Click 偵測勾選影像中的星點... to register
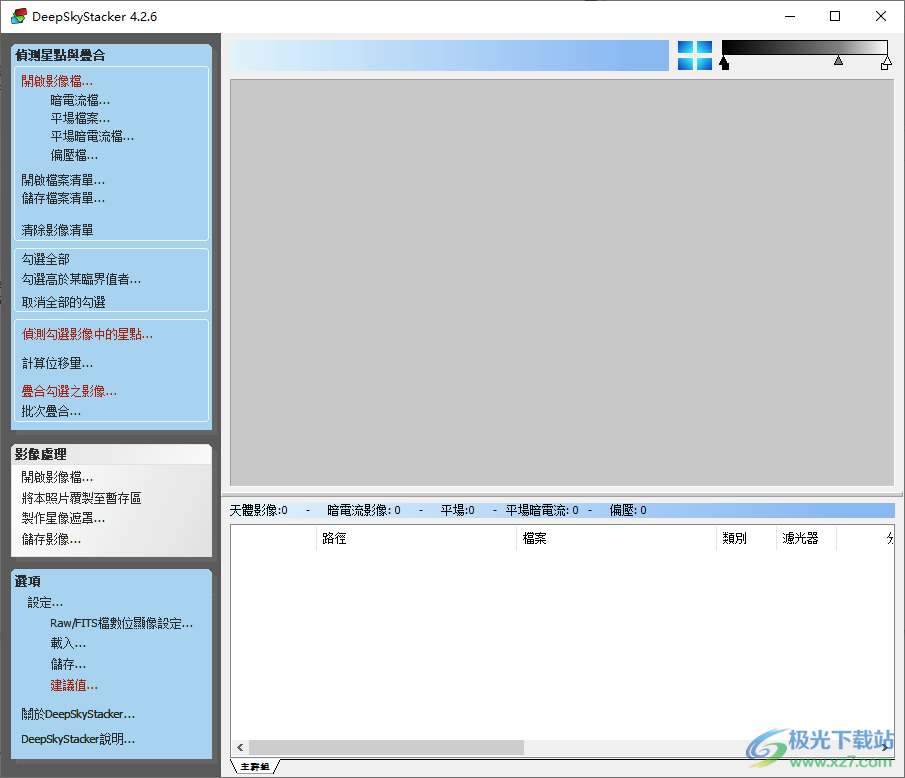 tap(87, 334)
